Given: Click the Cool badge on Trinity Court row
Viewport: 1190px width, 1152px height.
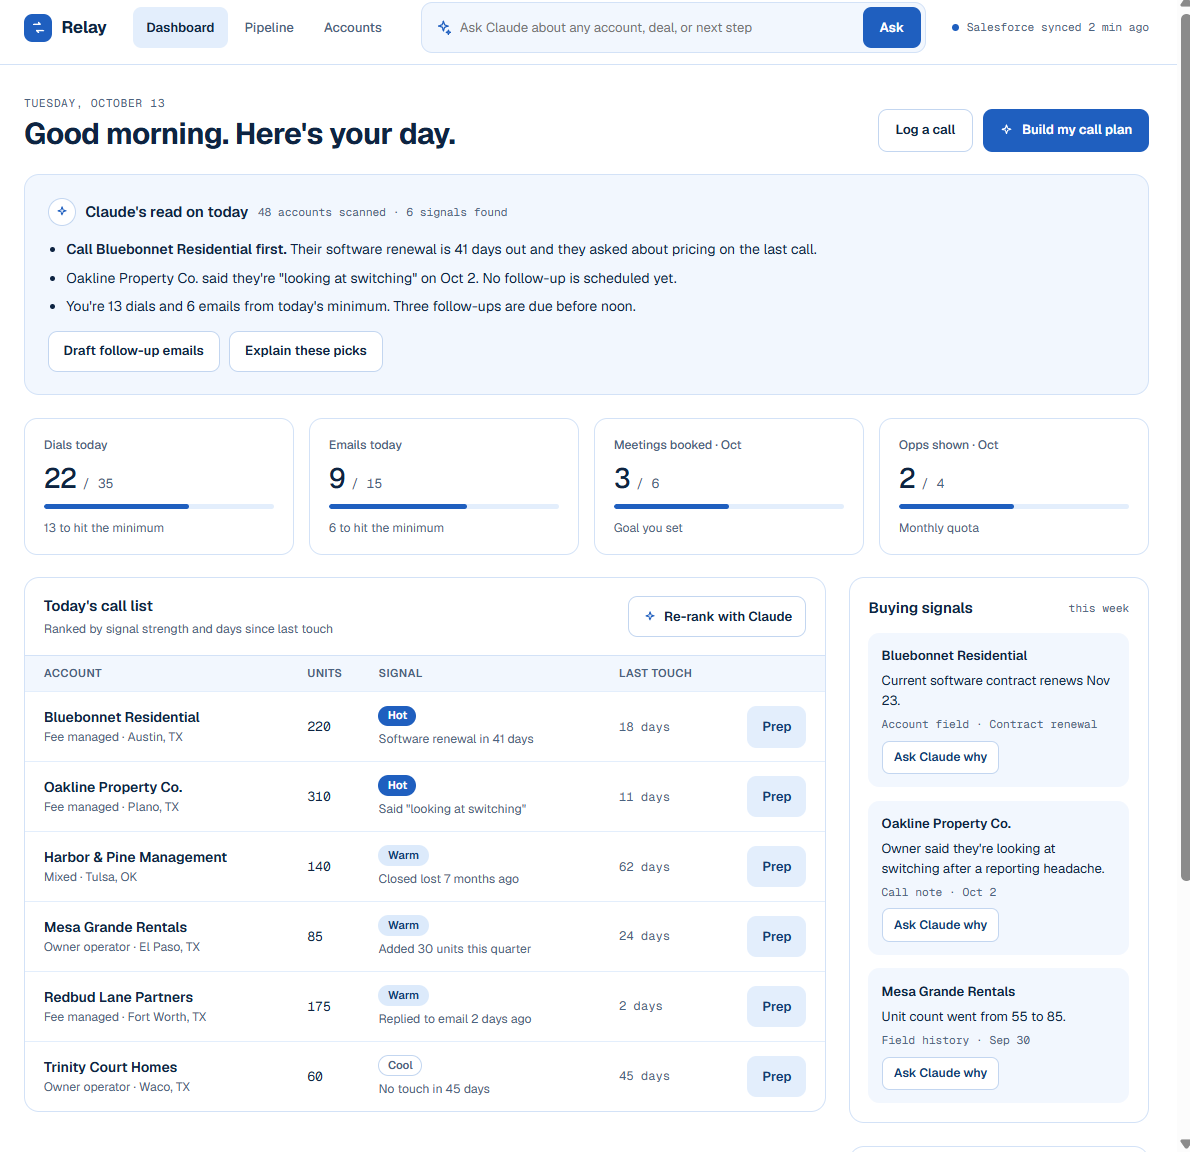Looking at the screenshot, I should (400, 1065).
